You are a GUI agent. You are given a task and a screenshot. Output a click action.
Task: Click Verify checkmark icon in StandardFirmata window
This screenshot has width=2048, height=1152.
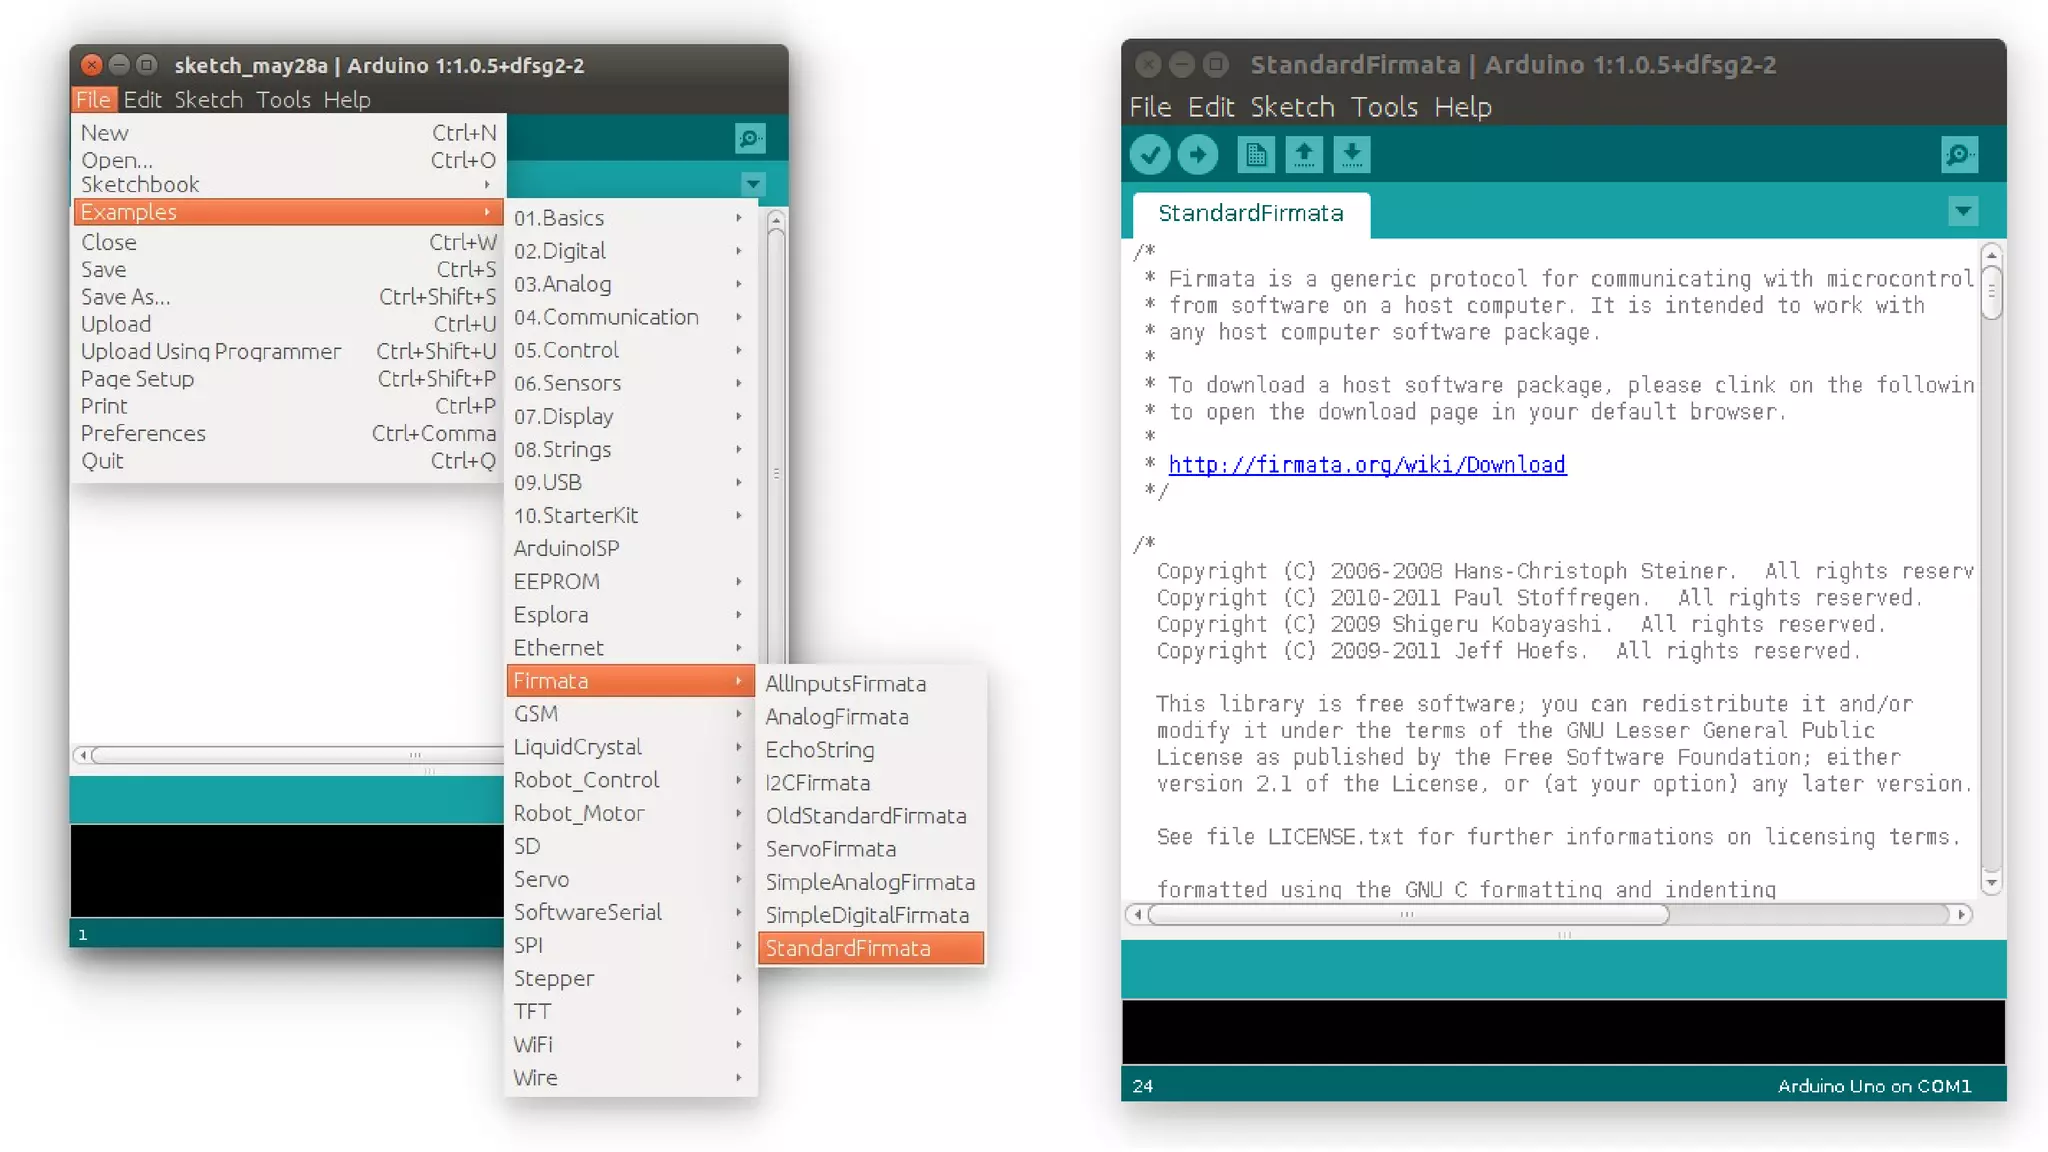coord(1150,155)
